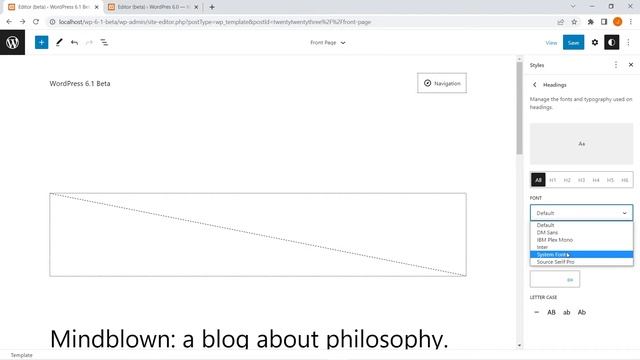Open the Styles panel more options
Image resolution: width=640 pixels, height=360 pixels.
tap(616, 65)
